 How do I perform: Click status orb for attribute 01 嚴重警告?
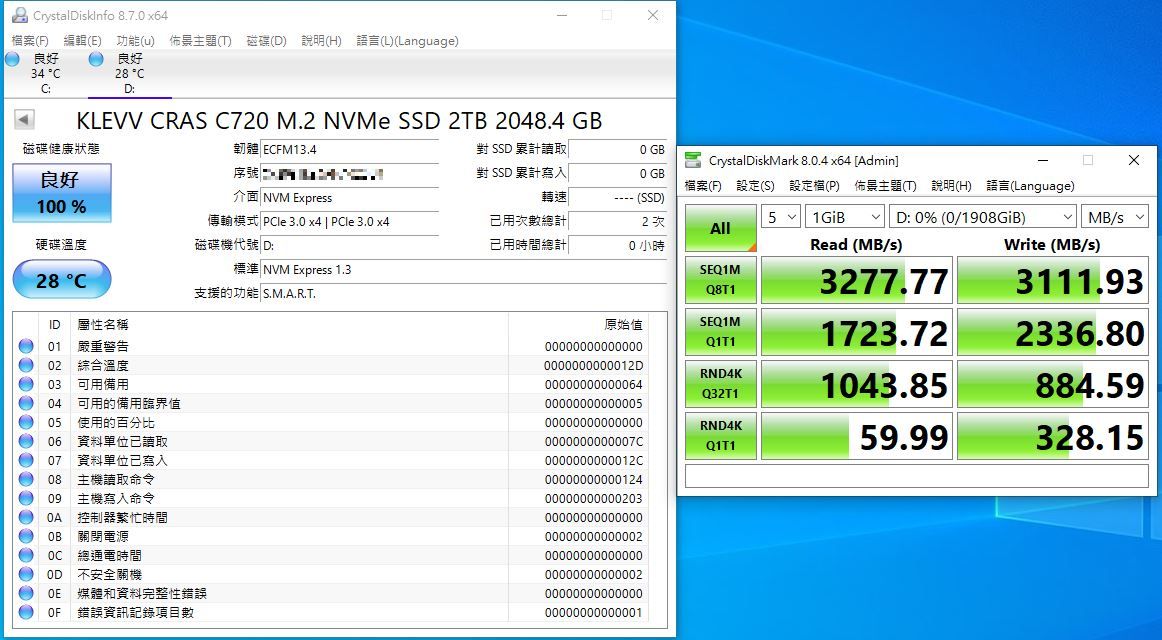point(26,346)
